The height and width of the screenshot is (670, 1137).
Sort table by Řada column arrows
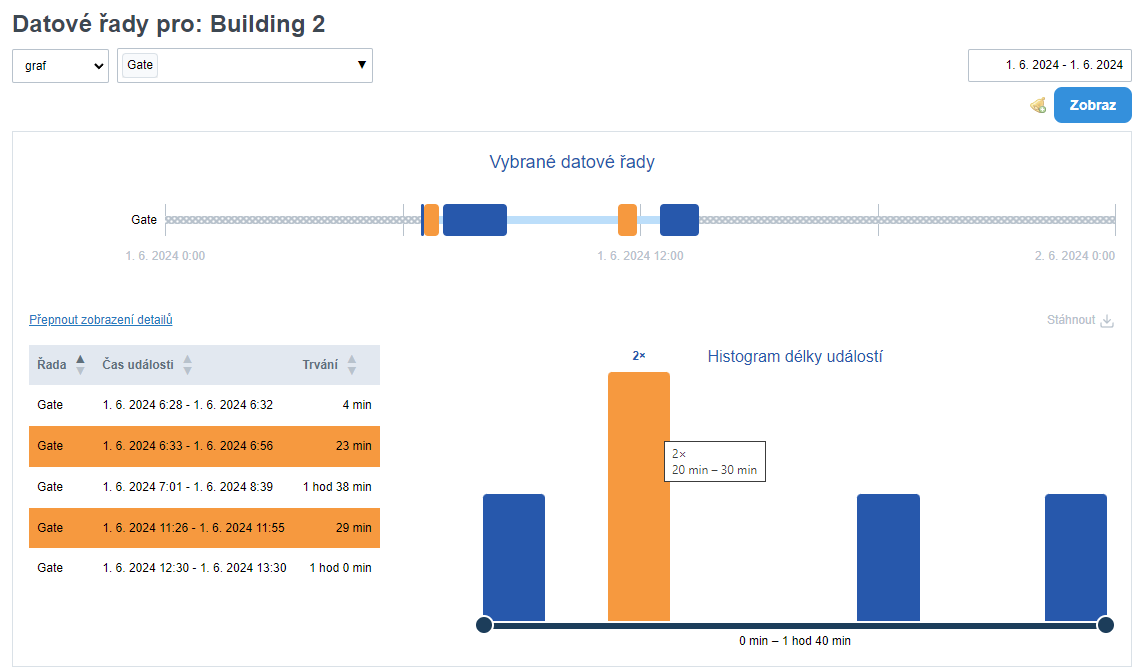[x=81, y=365]
